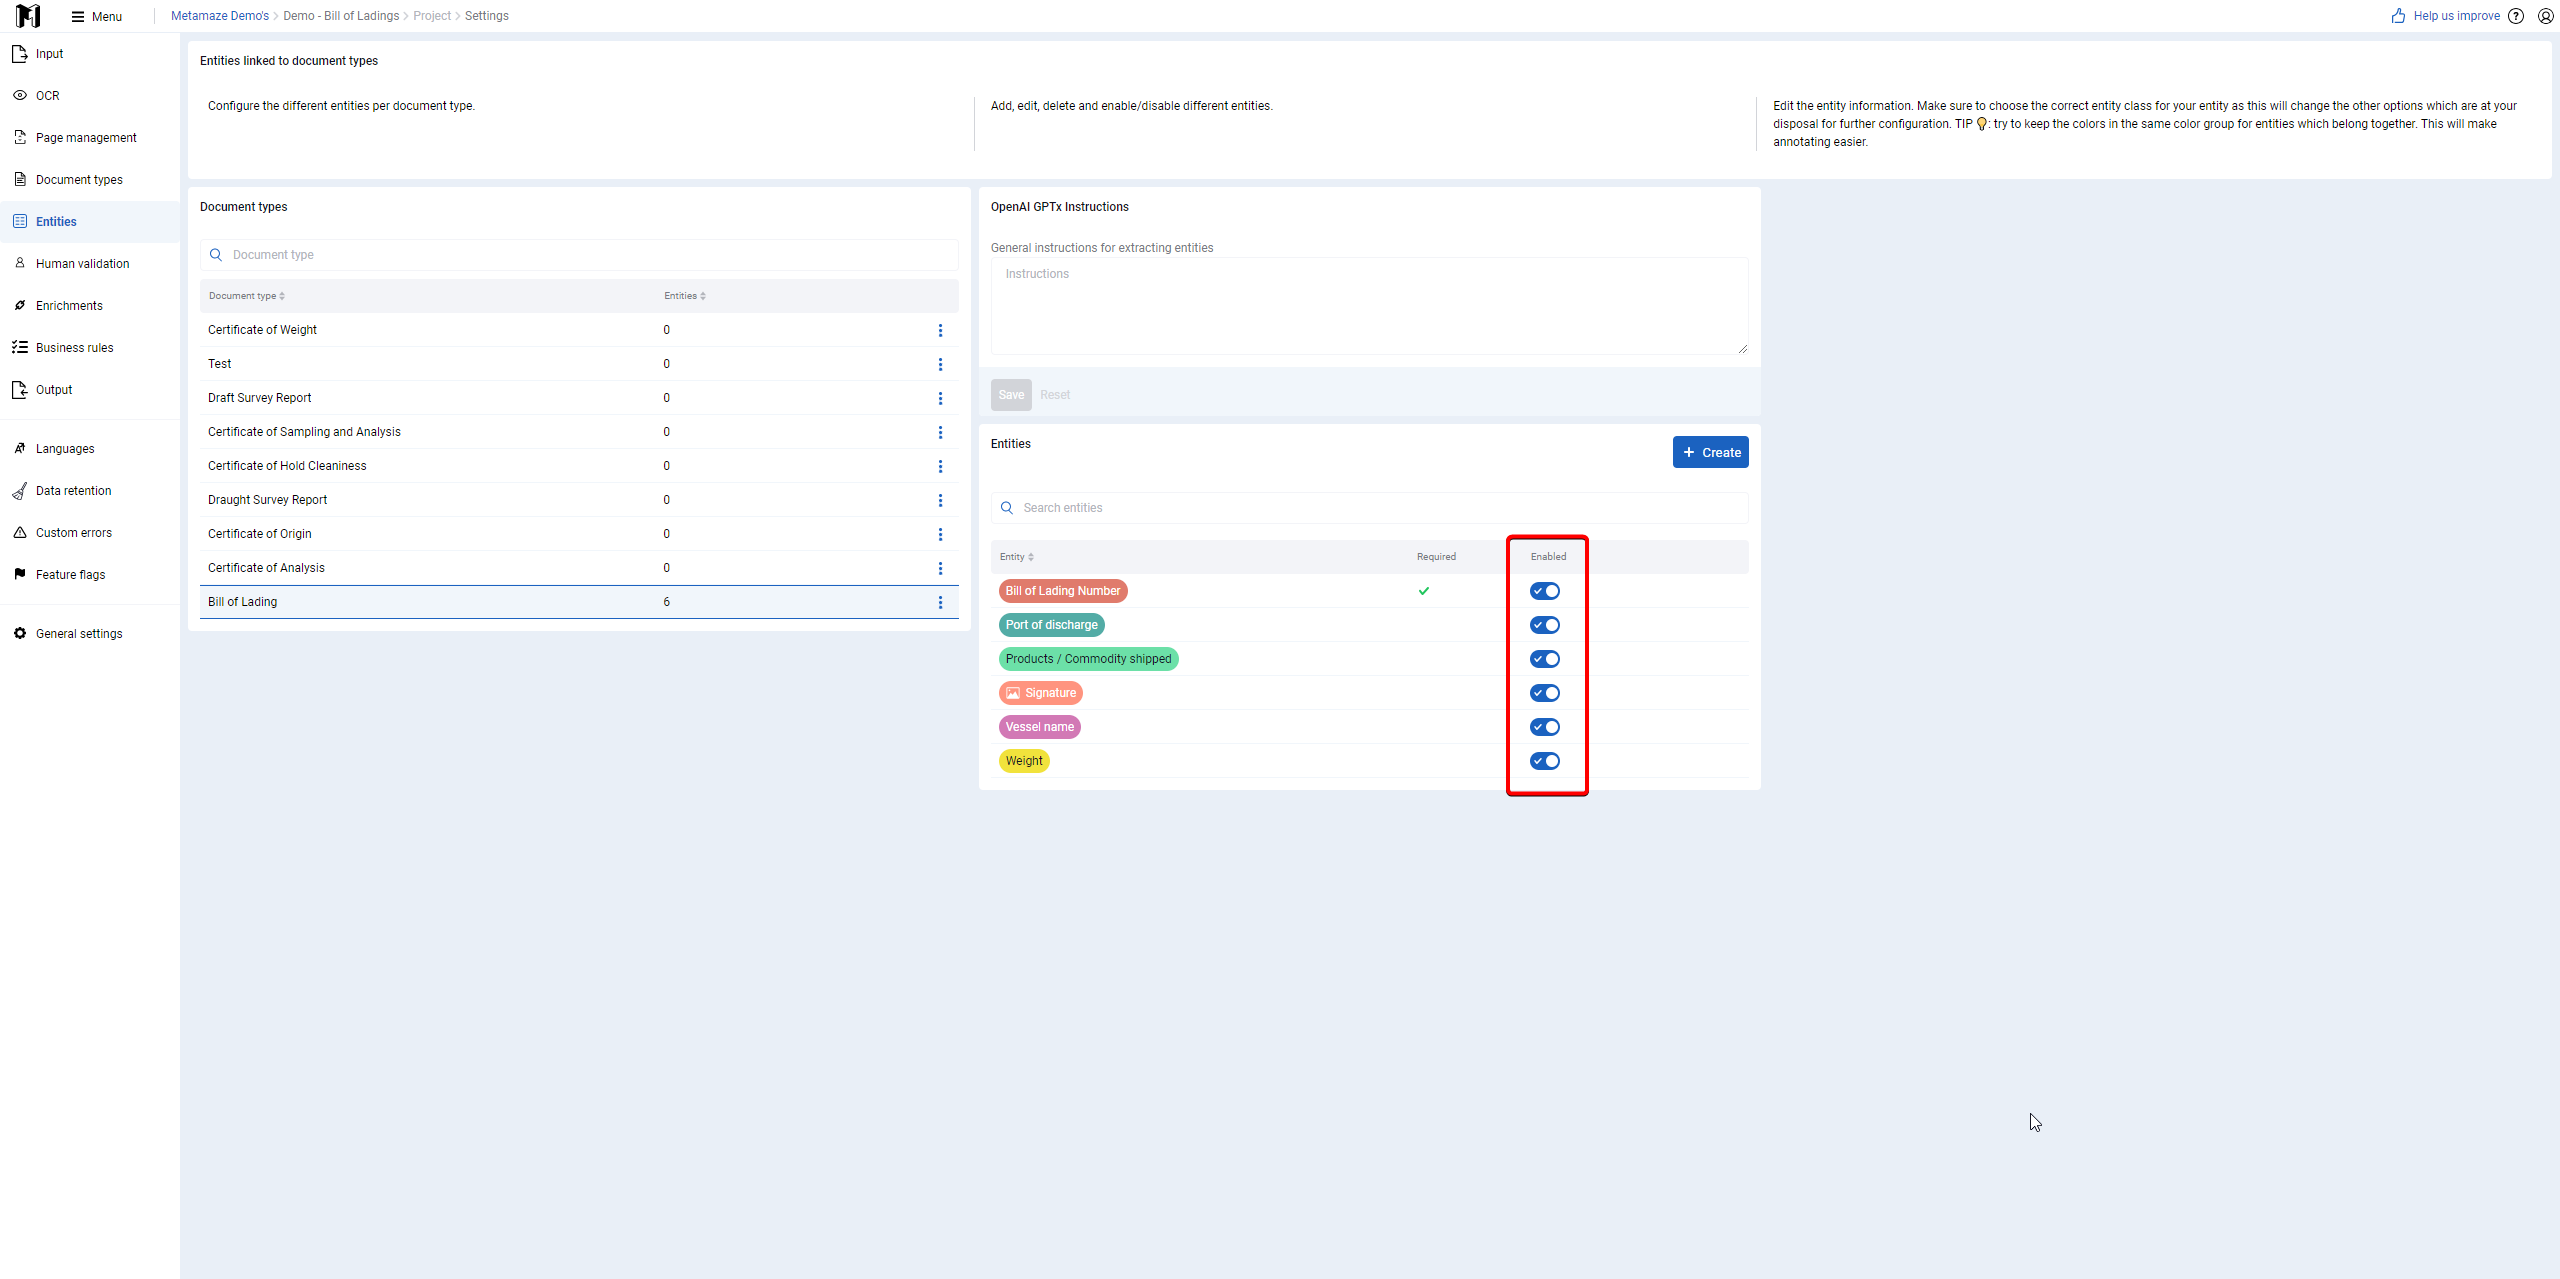2560x1279 pixels.
Task: Open the Languages section
Action: [x=90, y=449]
